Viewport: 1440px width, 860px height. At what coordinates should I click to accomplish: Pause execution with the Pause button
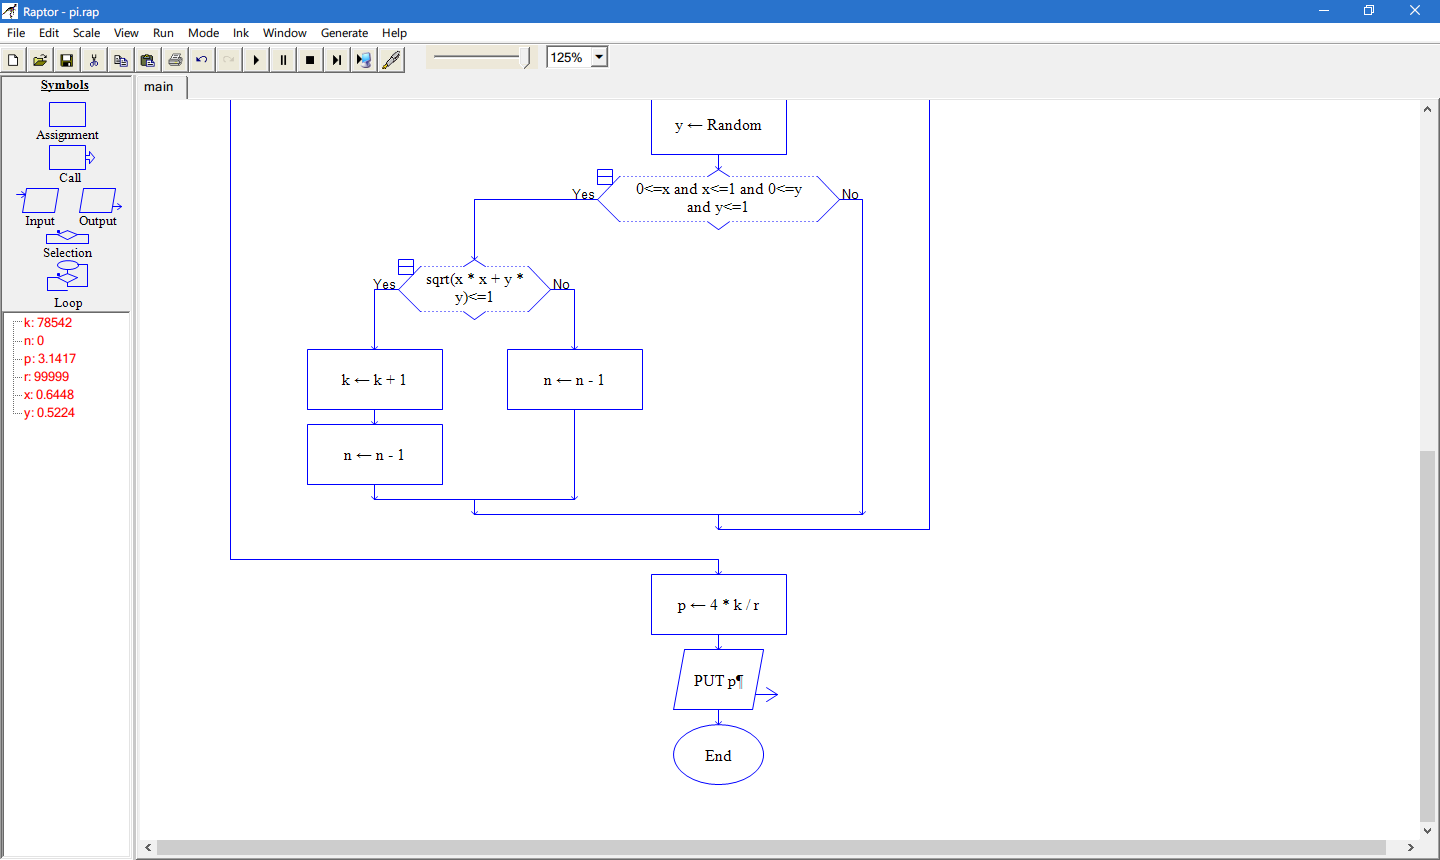[x=283, y=60]
